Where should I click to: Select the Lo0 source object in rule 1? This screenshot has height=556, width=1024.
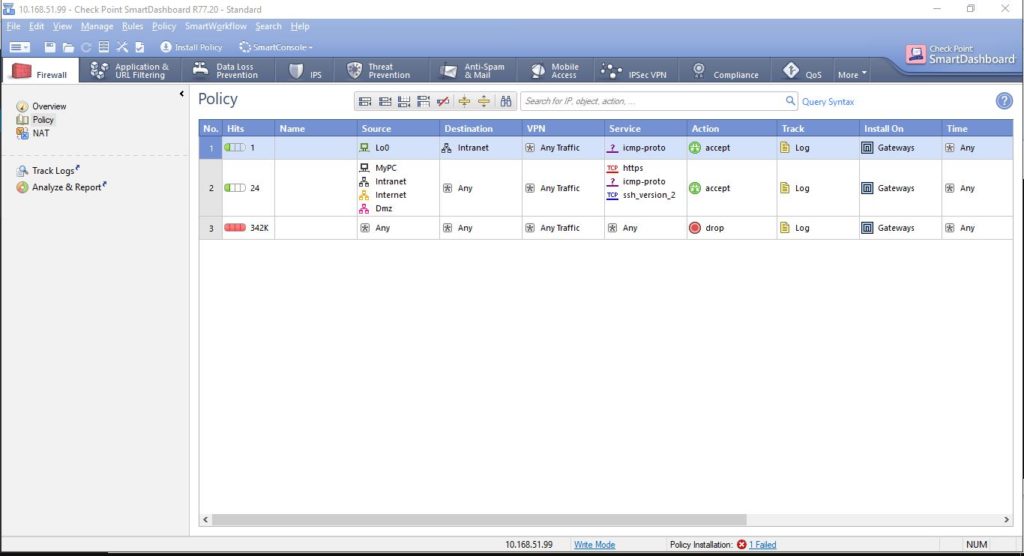click(x=375, y=148)
